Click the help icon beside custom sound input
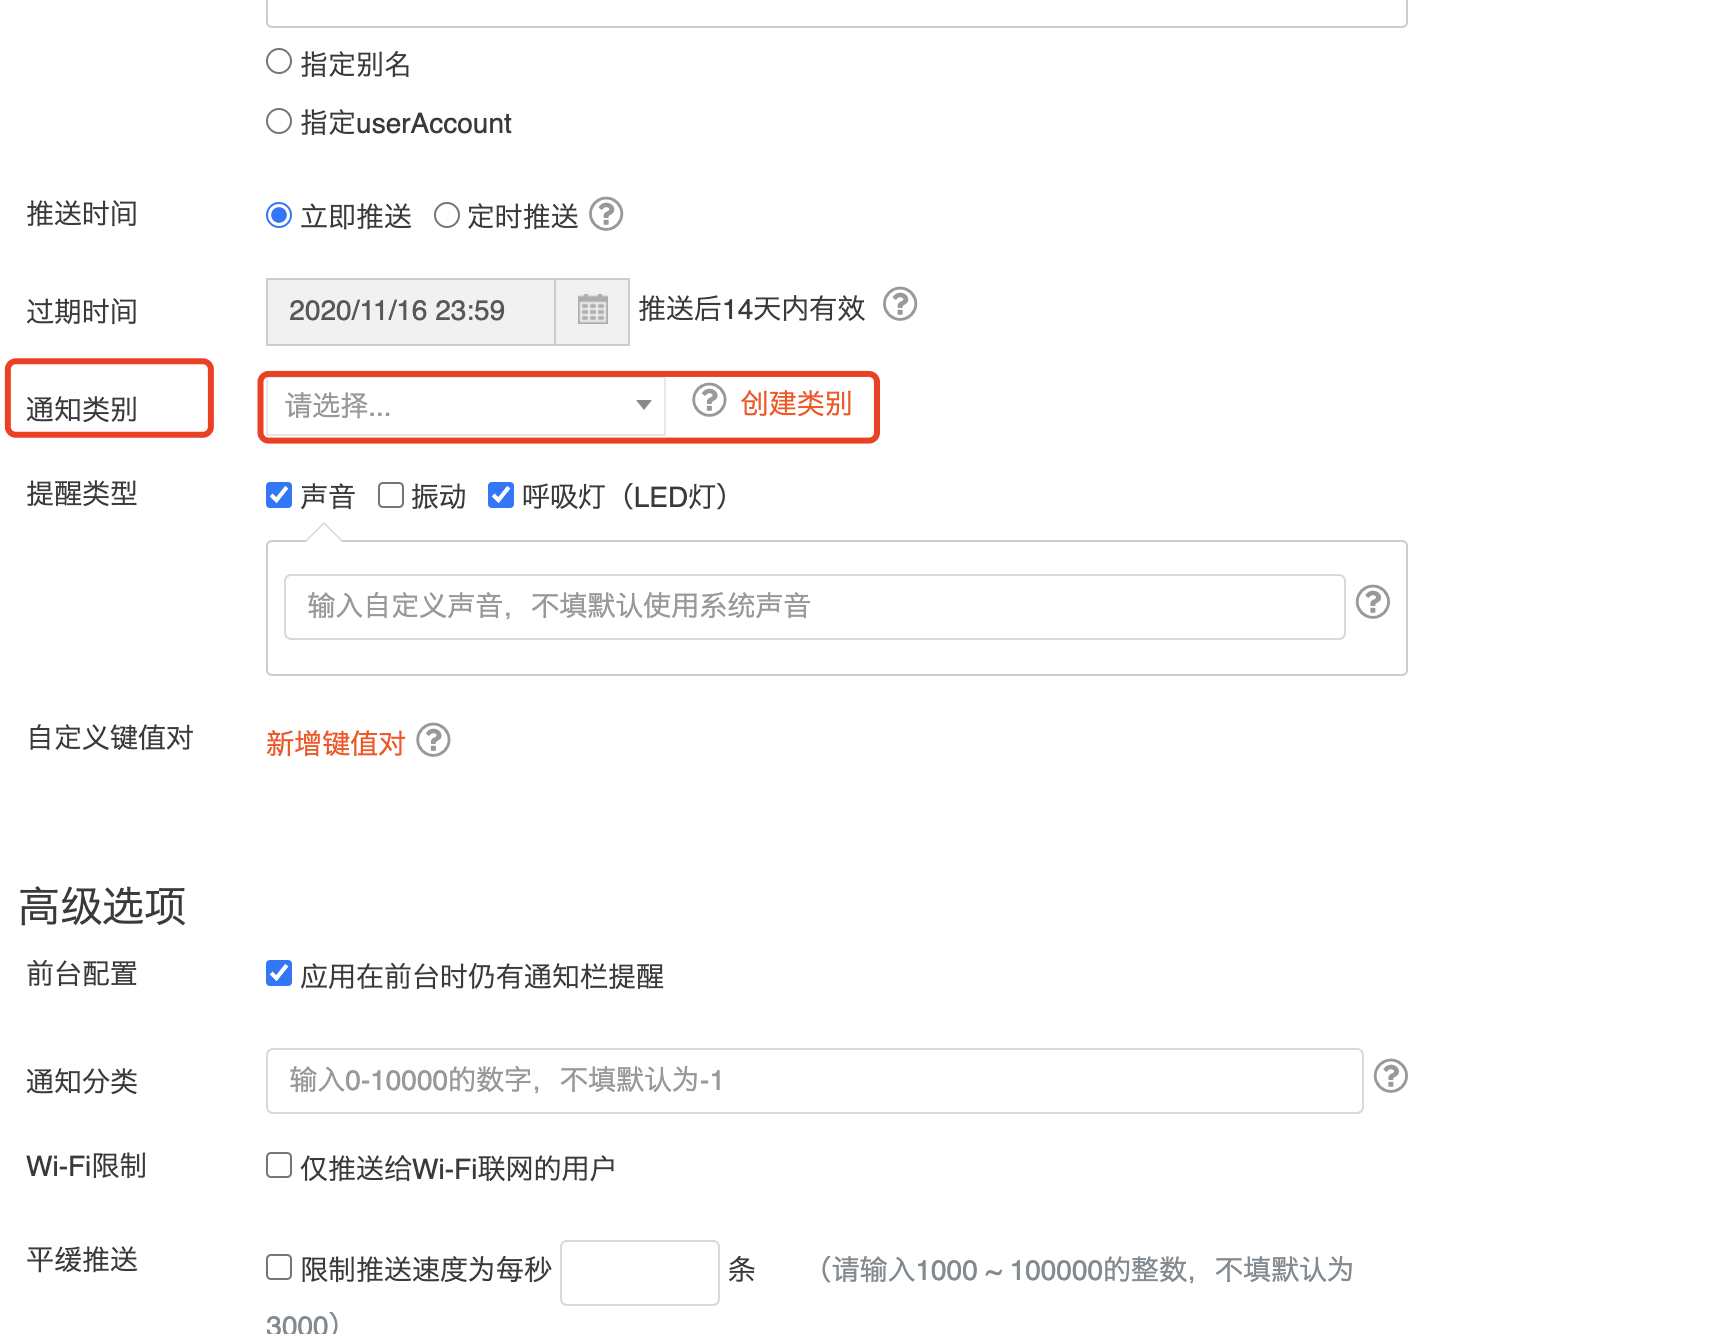The image size is (1712, 1334). pyautogui.click(x=1372, y=603)
